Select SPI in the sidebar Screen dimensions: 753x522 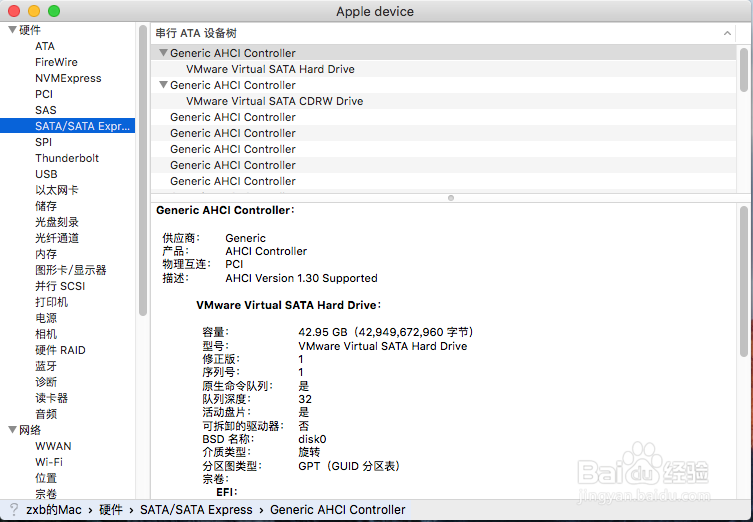[x=43, y=142]
